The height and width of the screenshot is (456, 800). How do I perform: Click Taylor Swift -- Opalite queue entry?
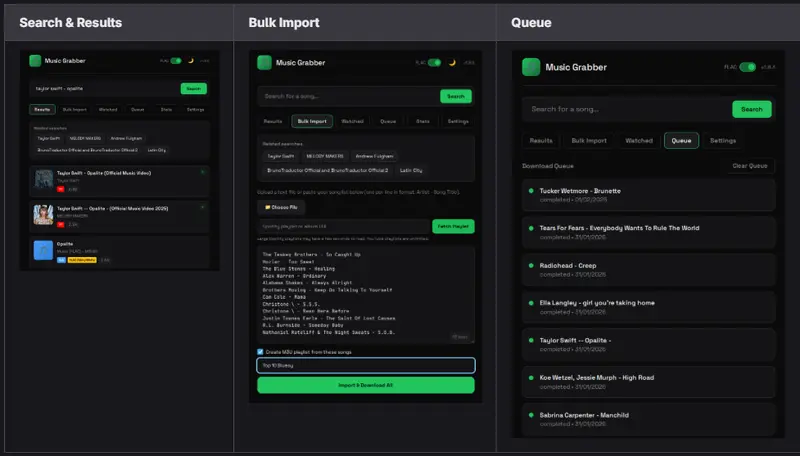648,344
